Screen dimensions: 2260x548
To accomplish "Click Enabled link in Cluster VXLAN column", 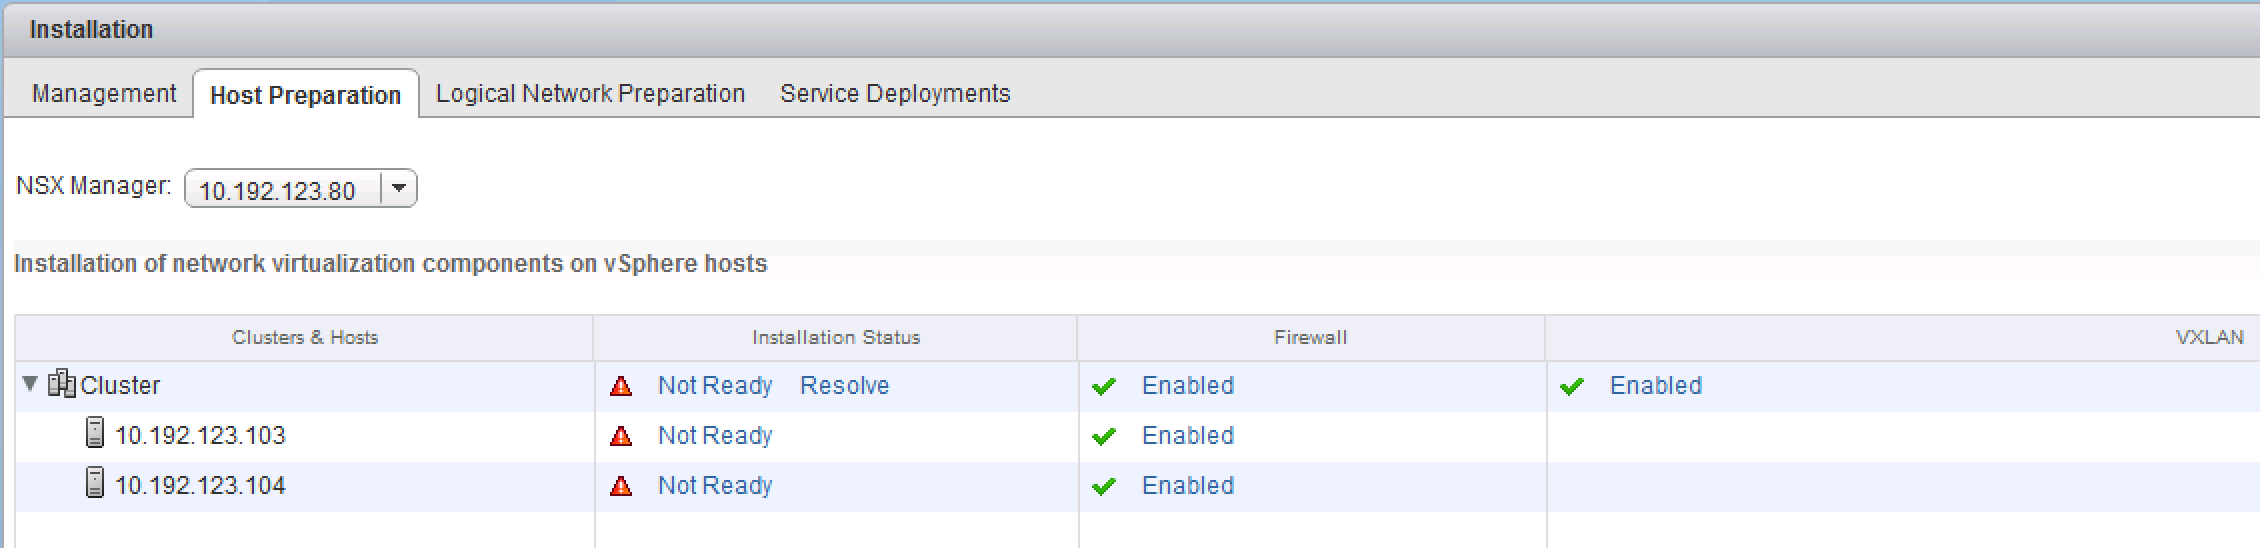I will coord(1655,386).
